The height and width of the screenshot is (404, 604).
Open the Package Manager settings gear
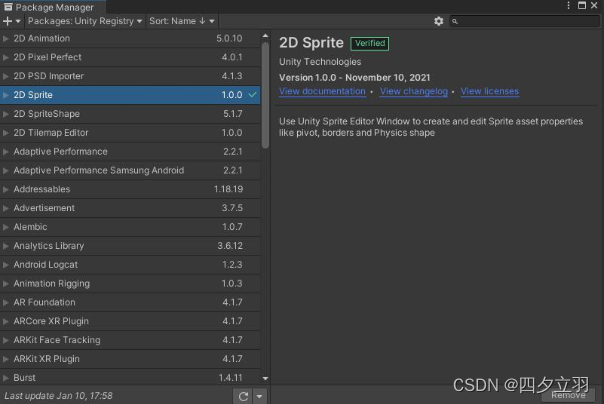pyautogui.click(x=438, y=21)
